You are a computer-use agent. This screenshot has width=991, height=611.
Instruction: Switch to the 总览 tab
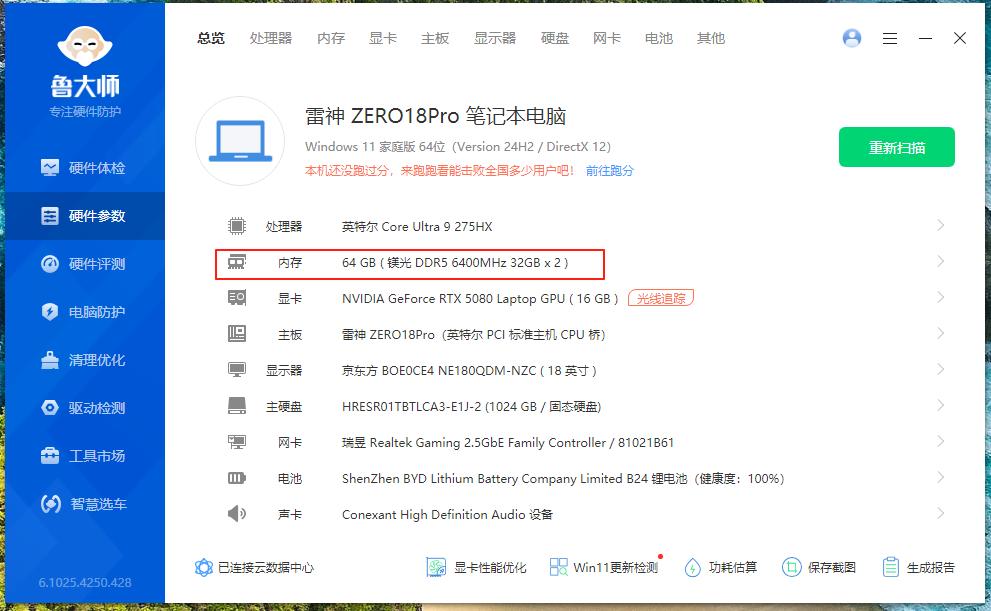point(210,39)
